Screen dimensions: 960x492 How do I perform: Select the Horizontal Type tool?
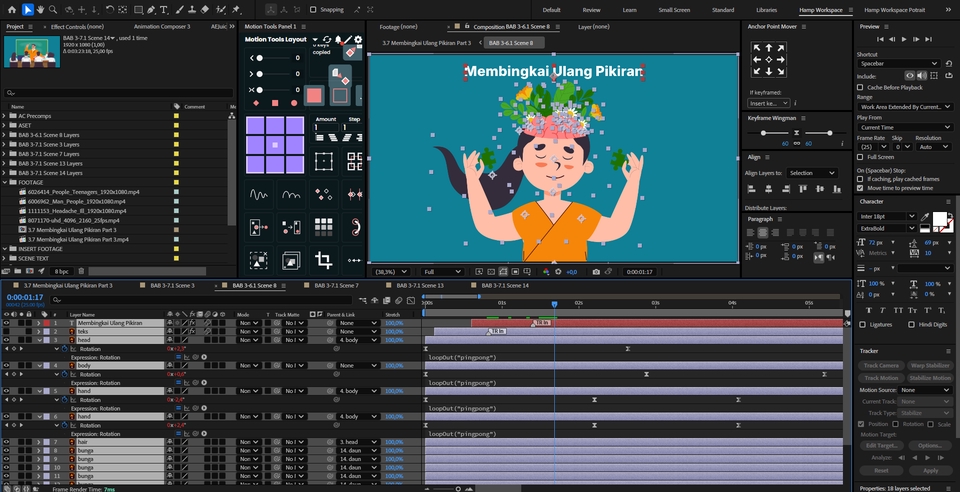[164, 9]
